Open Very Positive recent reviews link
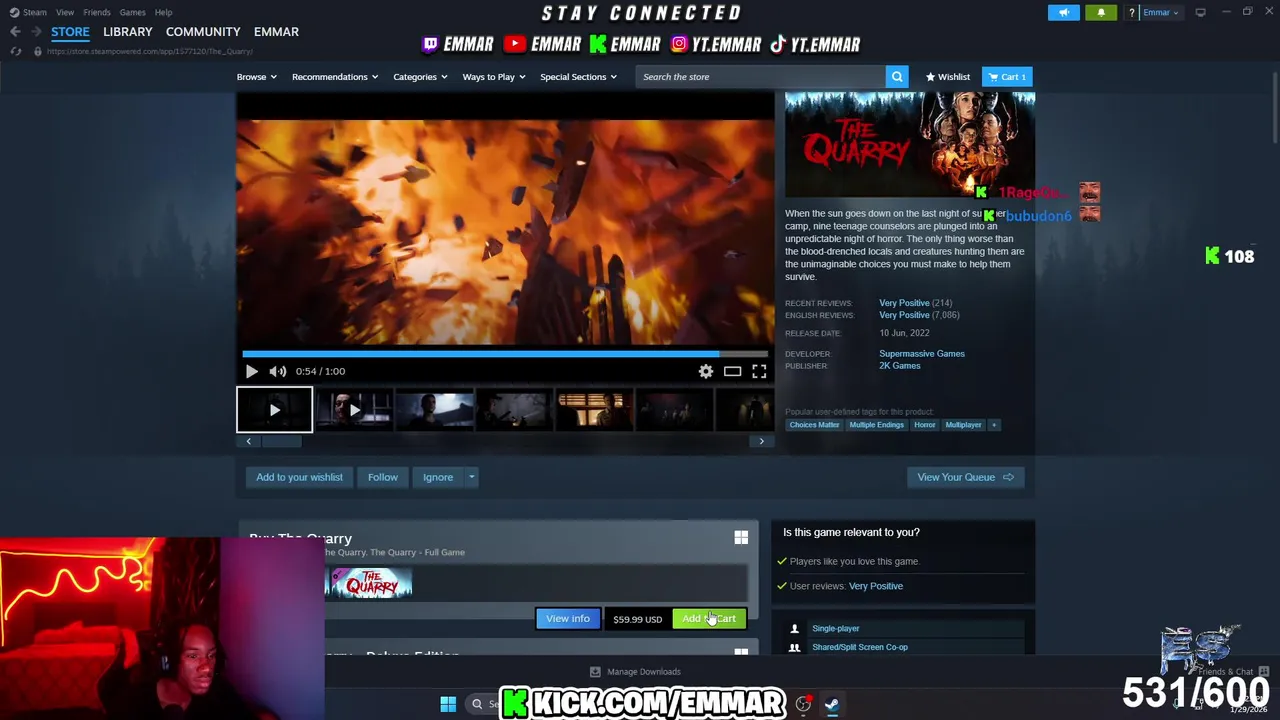 (904, 303)
